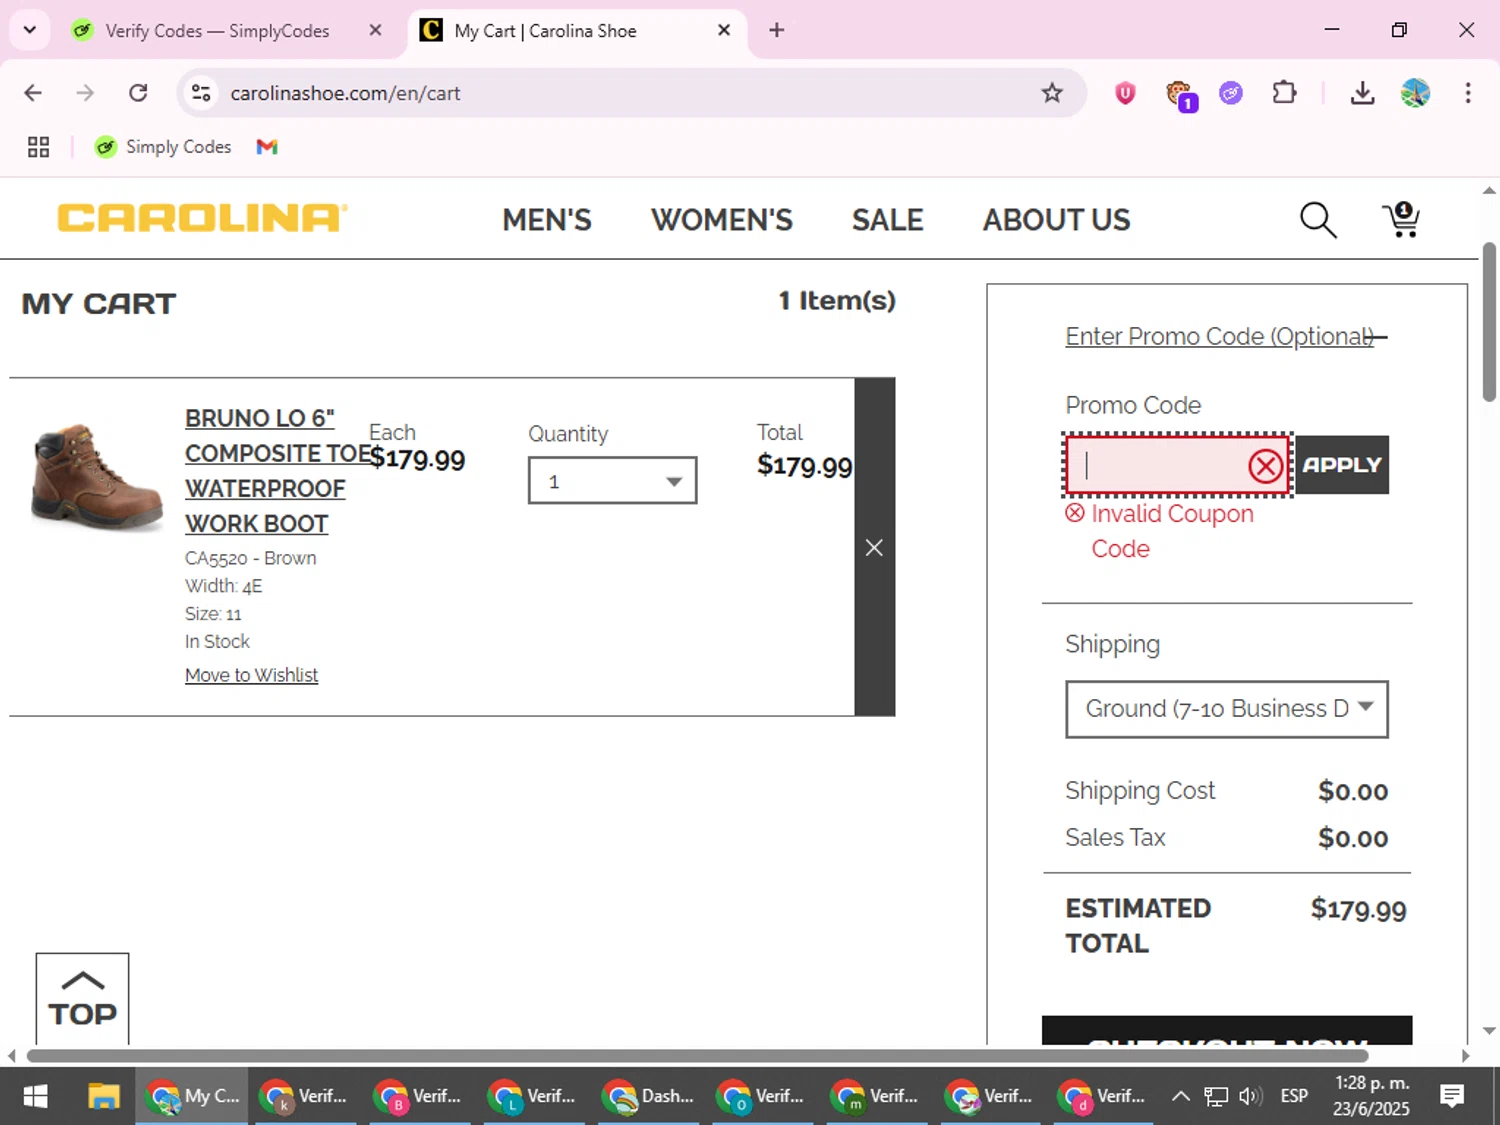Open the apps grid in bookmarks bar

(x=38, y=147)
